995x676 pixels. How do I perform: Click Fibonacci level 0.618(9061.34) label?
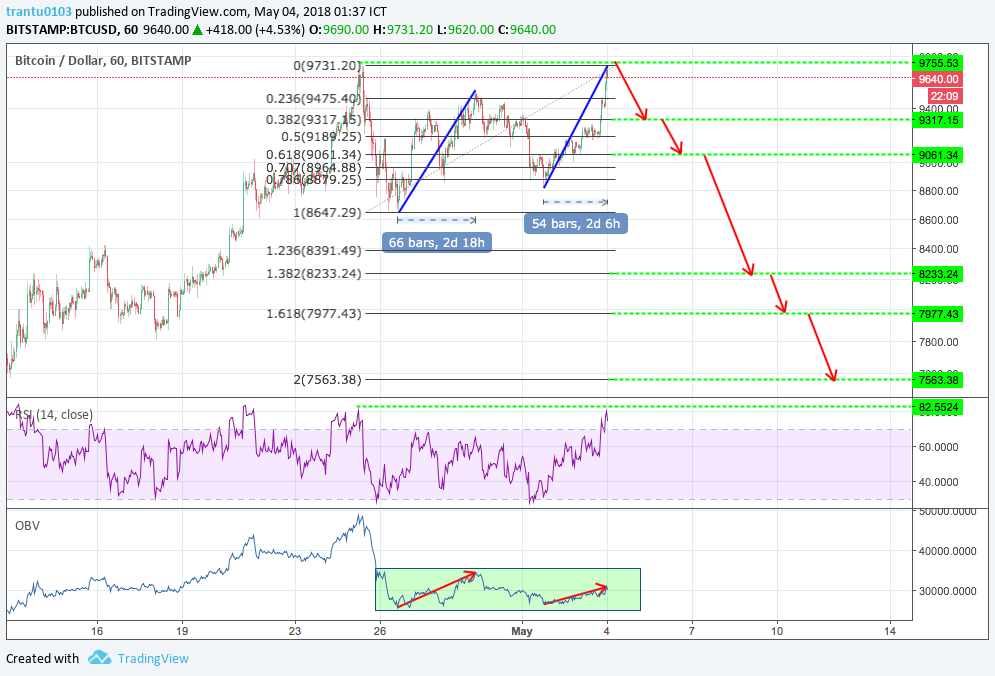click(313, 154)
